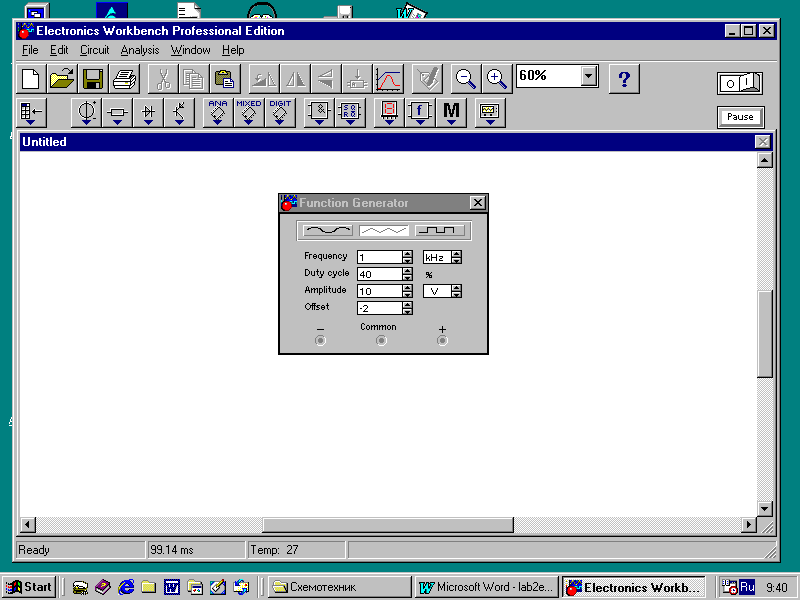This screenshot has width=800, height=600.
Task: Change the amplitude unit V spinner
Action: [457, 291]
